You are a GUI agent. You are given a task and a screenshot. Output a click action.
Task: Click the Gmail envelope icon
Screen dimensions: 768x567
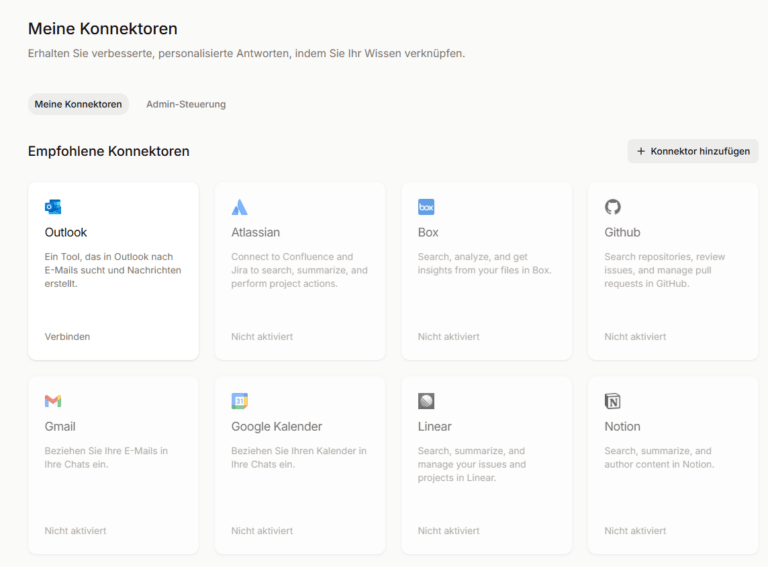(x=53, y=401)
